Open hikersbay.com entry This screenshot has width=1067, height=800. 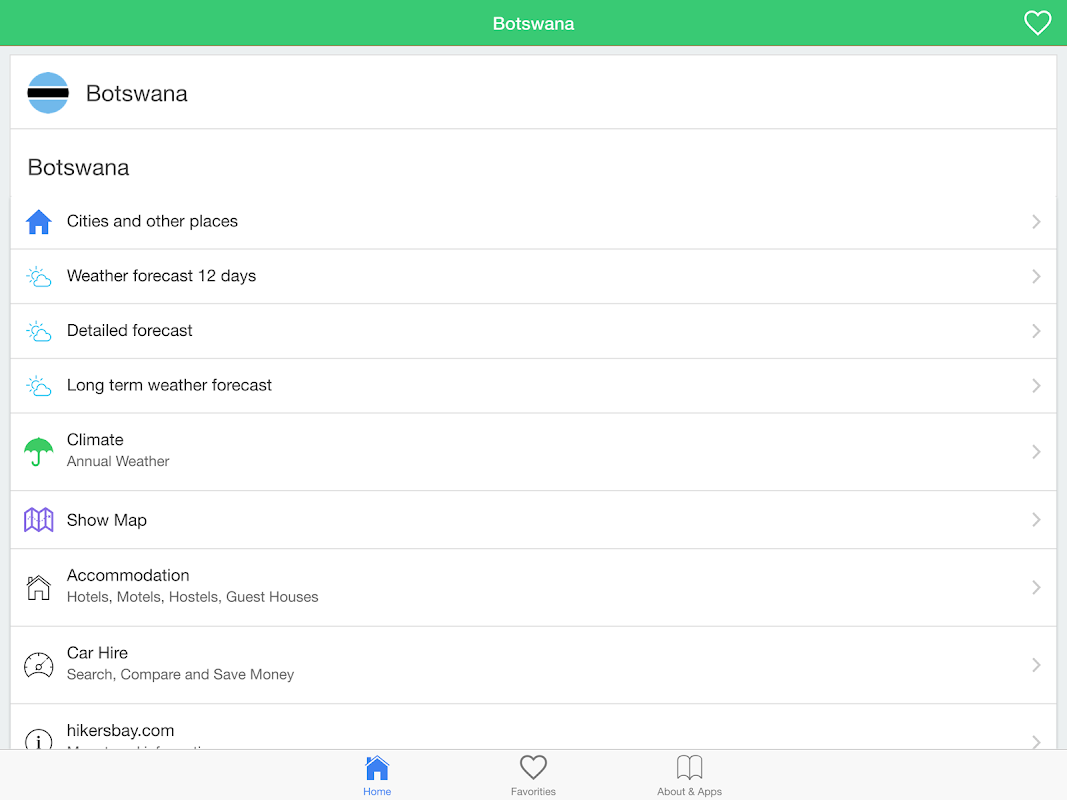point(534,727)
